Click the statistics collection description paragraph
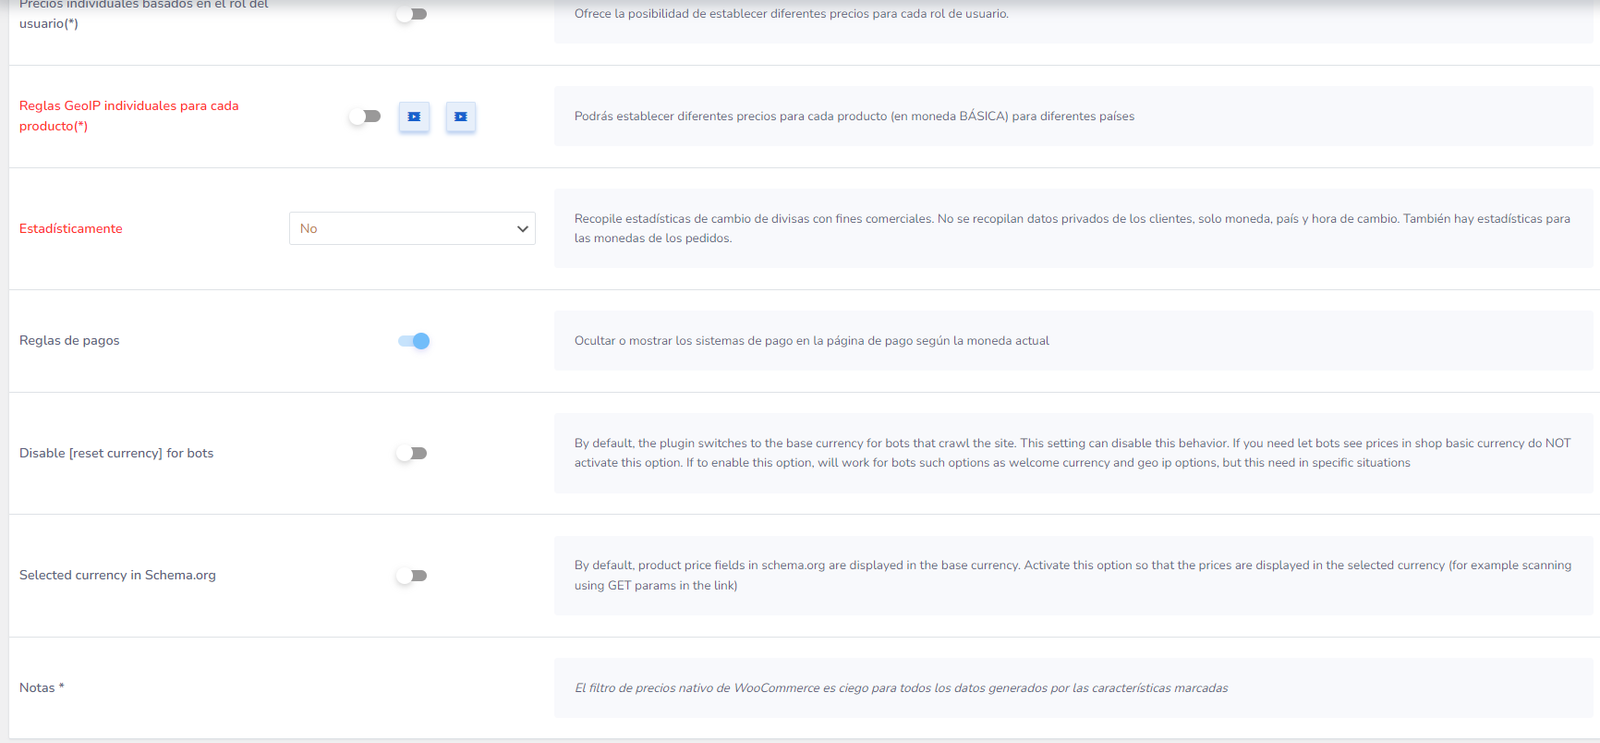Screen dimensions: 1600x743 1072,229
